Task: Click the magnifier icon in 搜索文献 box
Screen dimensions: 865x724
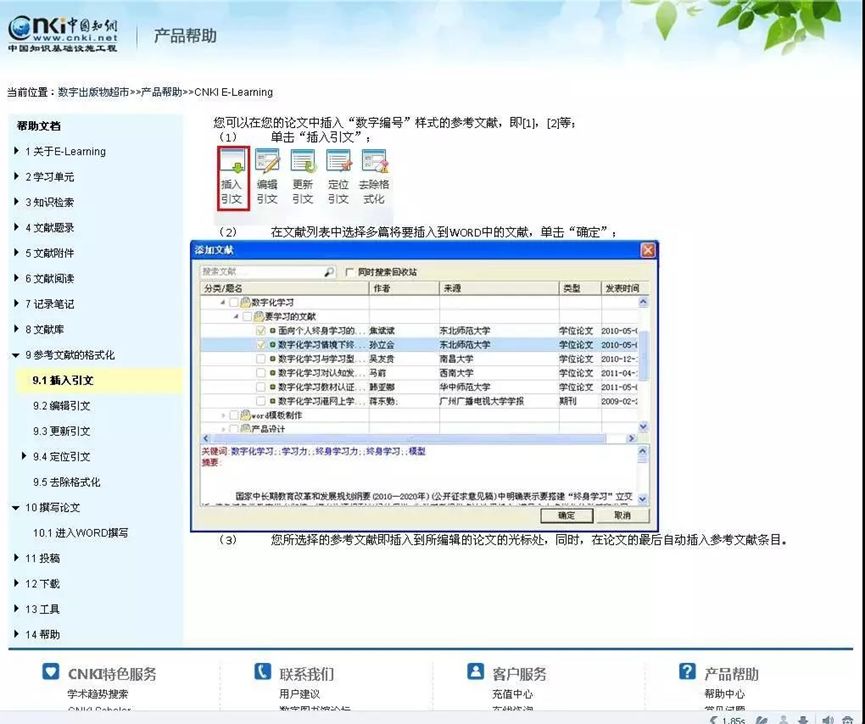Action: [x=329, y=272]
